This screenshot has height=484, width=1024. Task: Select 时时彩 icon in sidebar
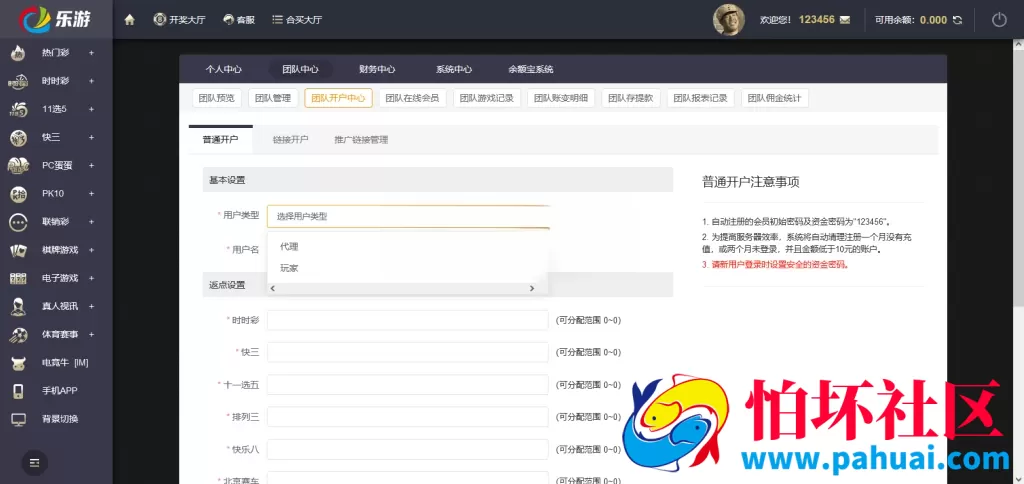coord(18,81)
